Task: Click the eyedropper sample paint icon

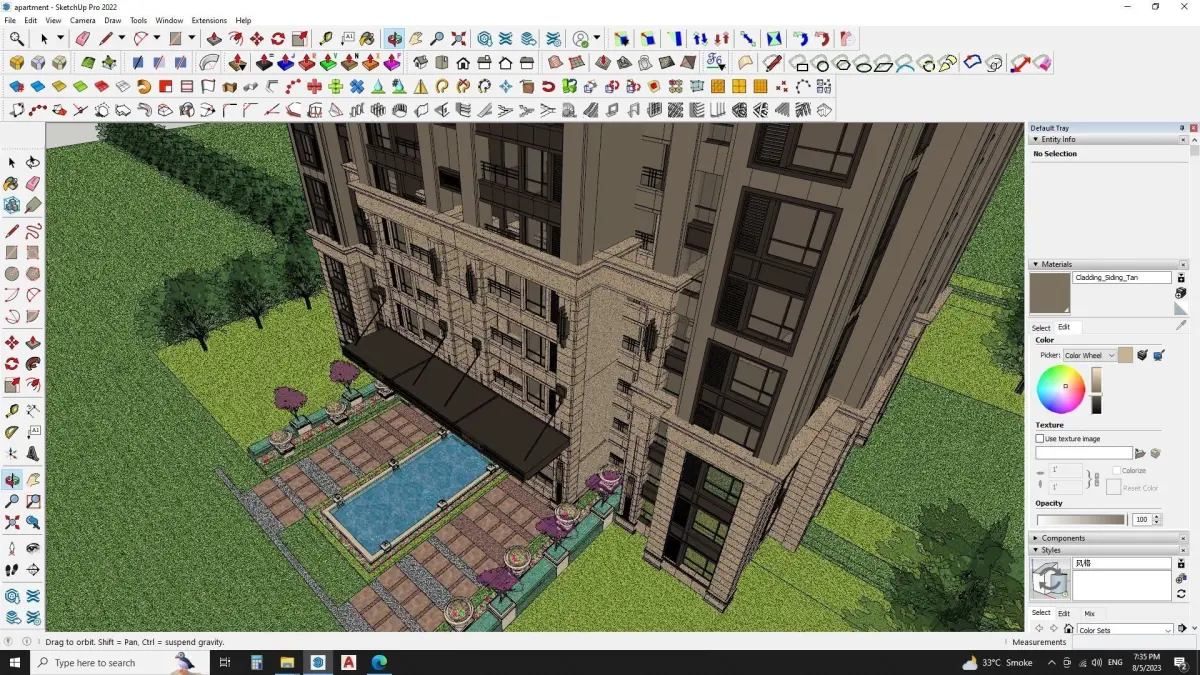Action: pyautogui.click(x=1181, y=325)
